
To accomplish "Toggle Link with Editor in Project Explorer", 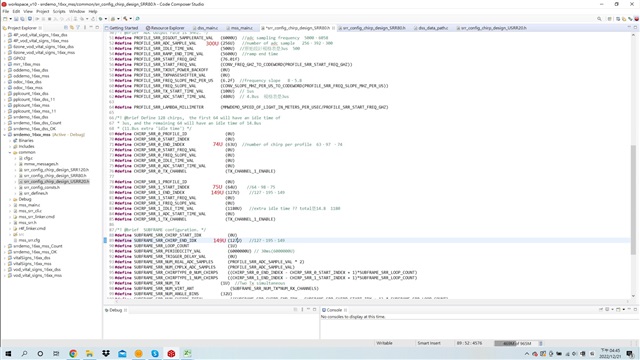I will pyautogui.click(x=72, y=28).
